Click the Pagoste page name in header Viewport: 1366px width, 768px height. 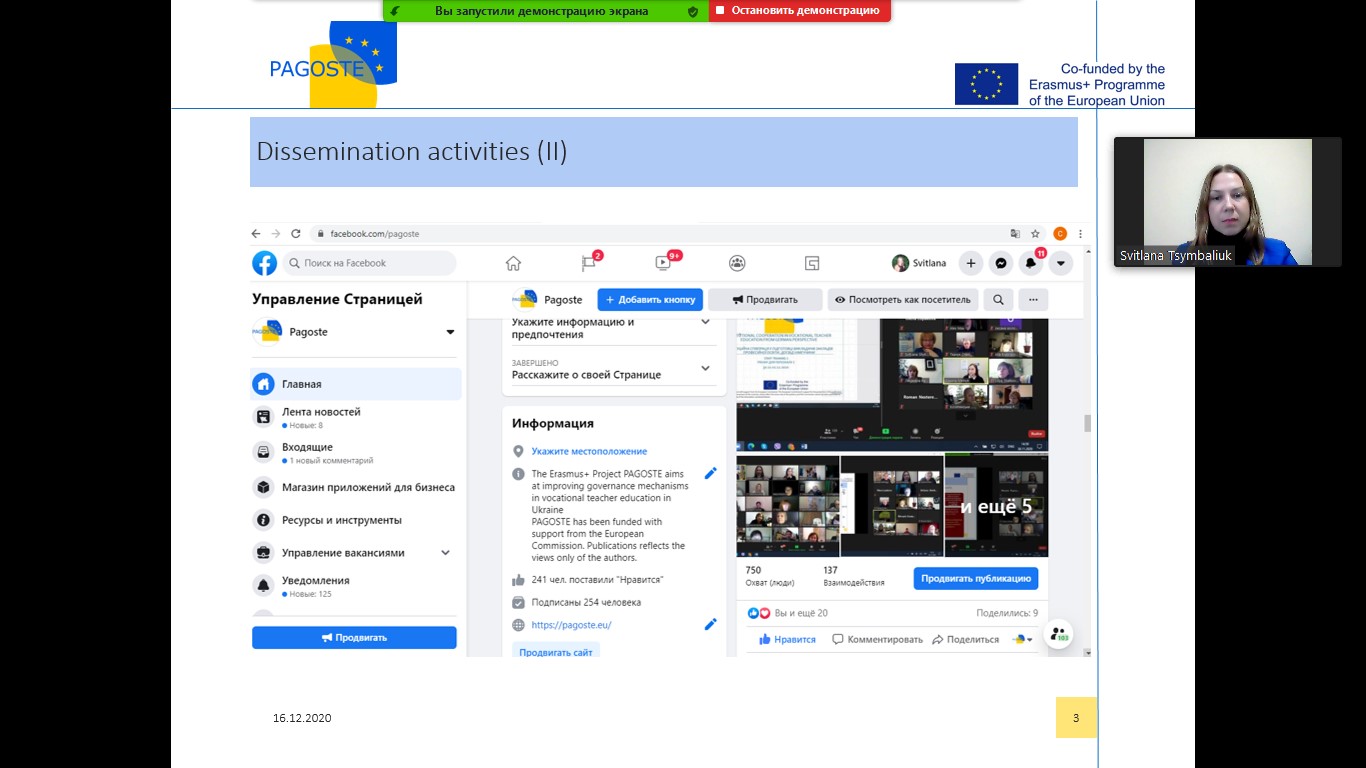pos(564,299)
